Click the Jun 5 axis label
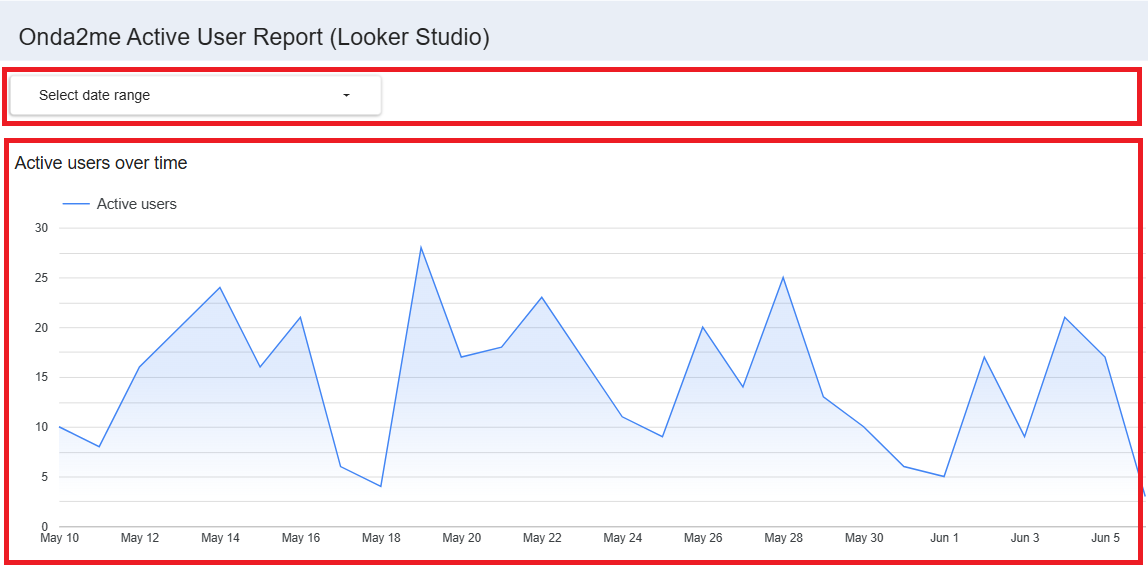This screenshot has width=1148, height=572. click(1106, 538)
